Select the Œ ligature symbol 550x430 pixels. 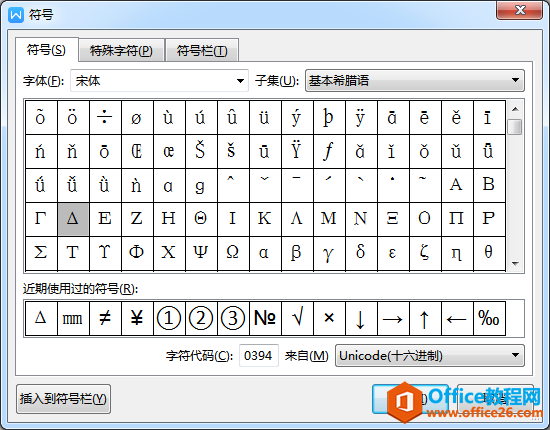click(x=137, y=151)
